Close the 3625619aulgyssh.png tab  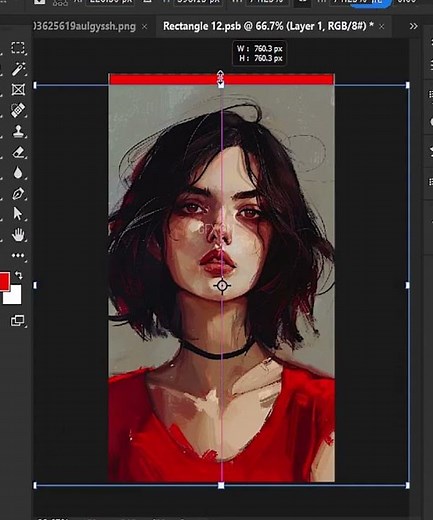(x=144, y=27)
